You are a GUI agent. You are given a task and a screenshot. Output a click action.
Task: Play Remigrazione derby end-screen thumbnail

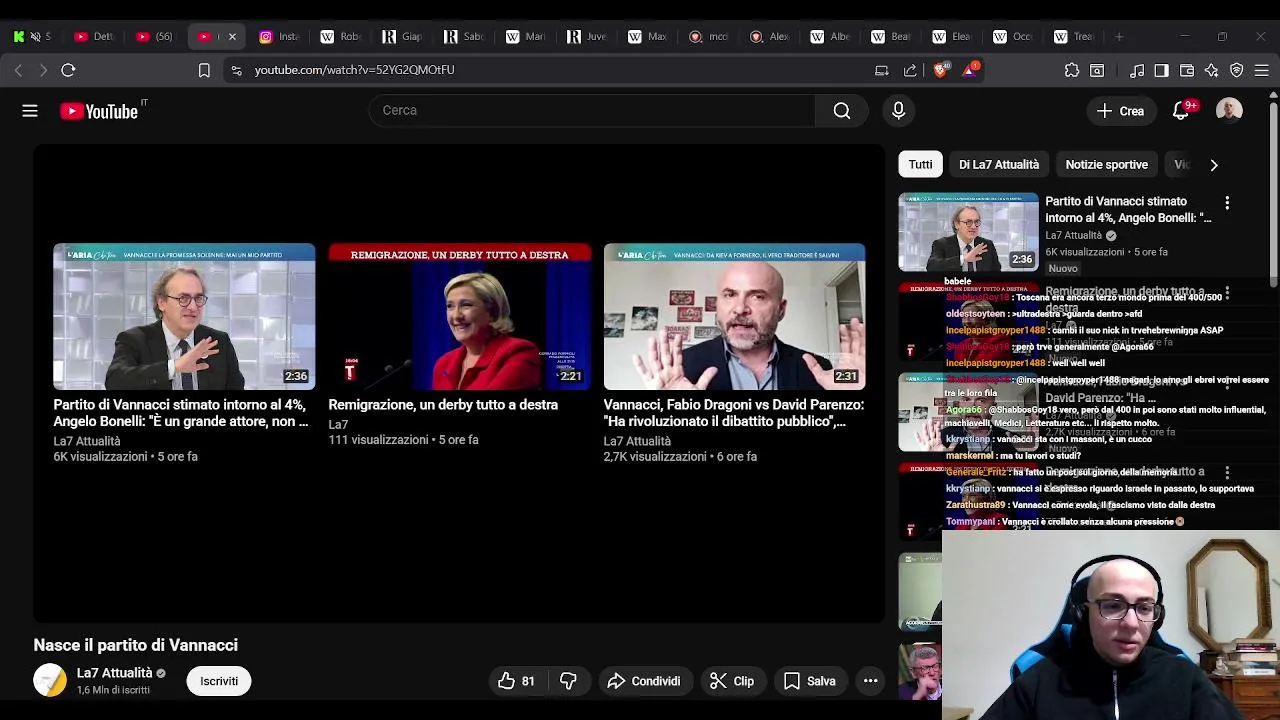460,317
